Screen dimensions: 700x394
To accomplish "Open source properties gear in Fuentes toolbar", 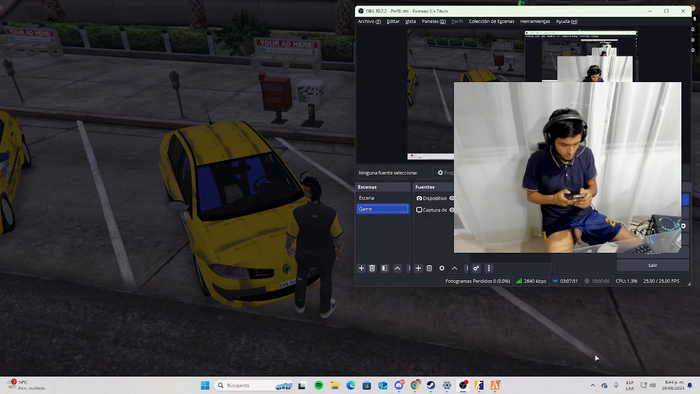I will click(442, 268).
